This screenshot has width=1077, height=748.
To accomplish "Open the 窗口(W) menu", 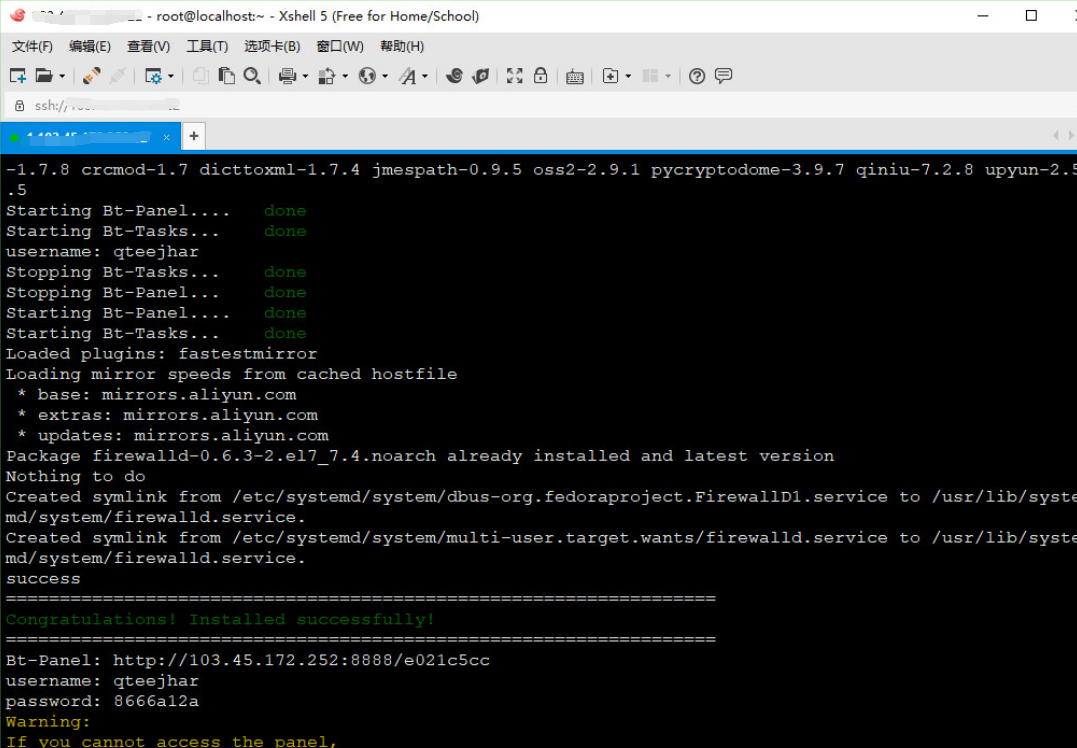I will 340,46.
